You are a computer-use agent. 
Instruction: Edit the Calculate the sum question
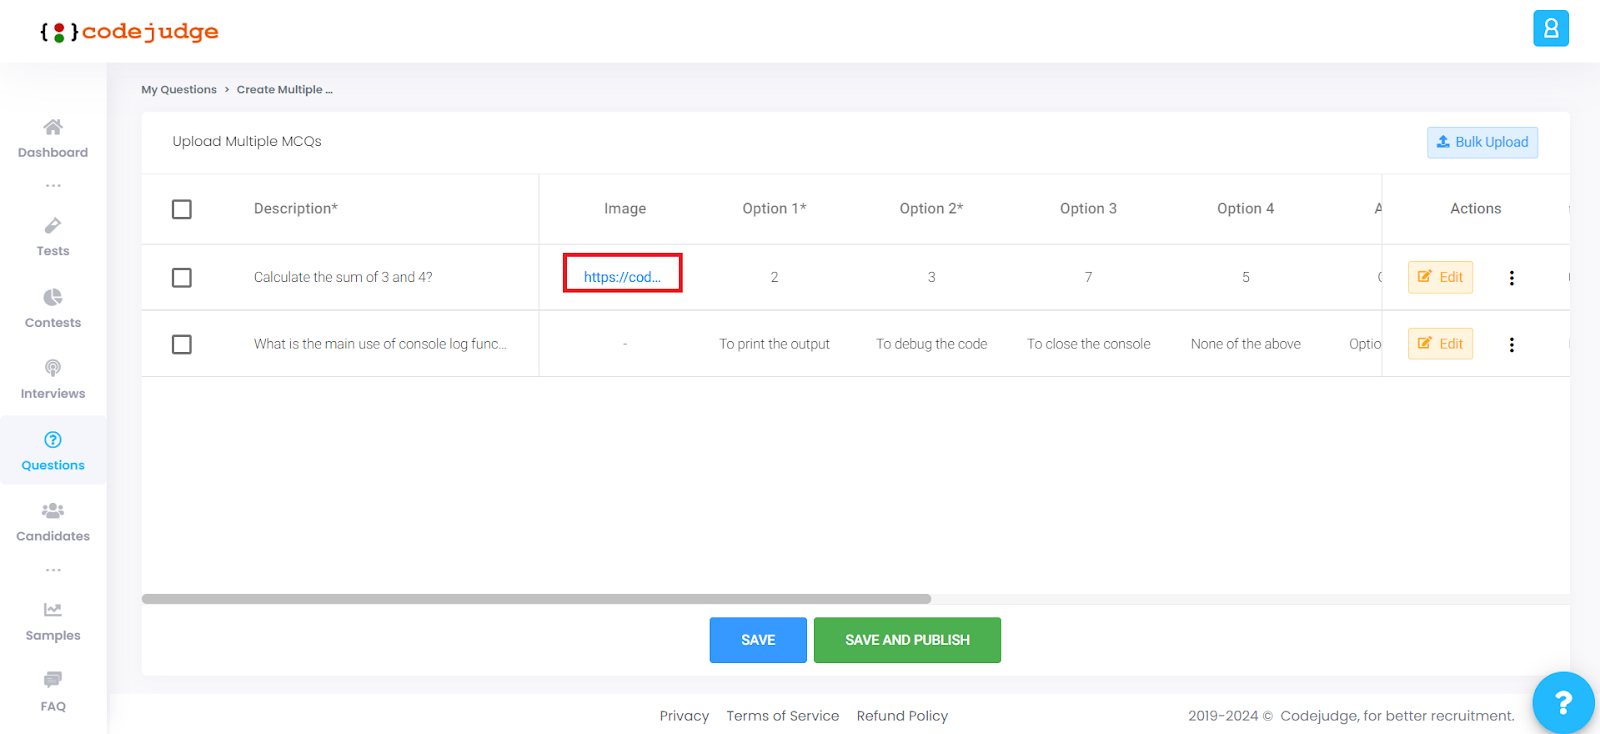click(x=1440, y=277)
